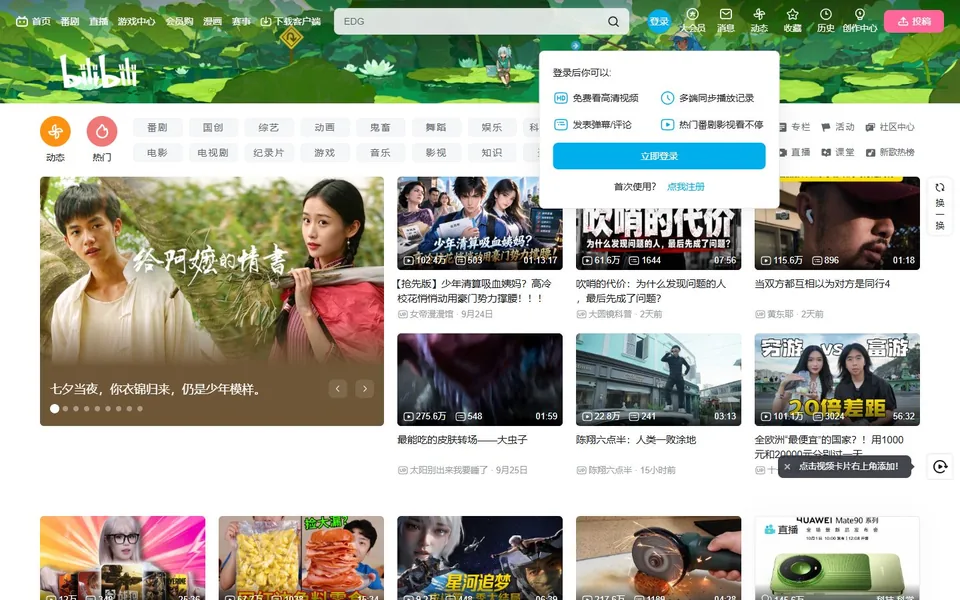Click 多端同步播放记录 clock icon
This screenshot has width=960, height=600.
coord(667,98)
